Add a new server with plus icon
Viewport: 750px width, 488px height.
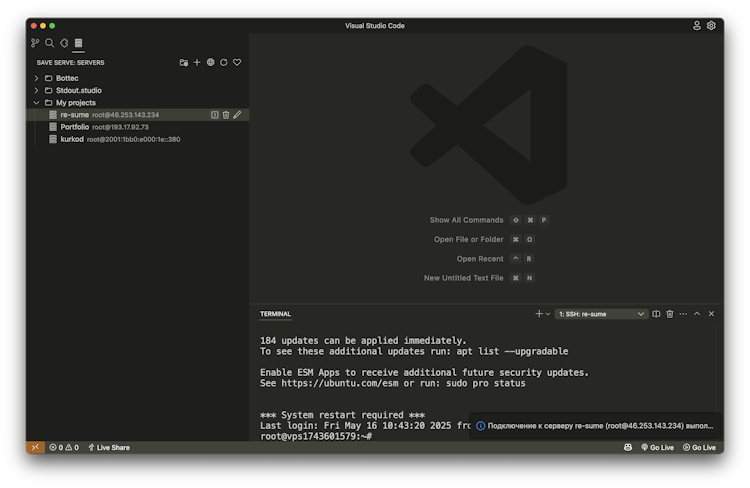point(197,63)
